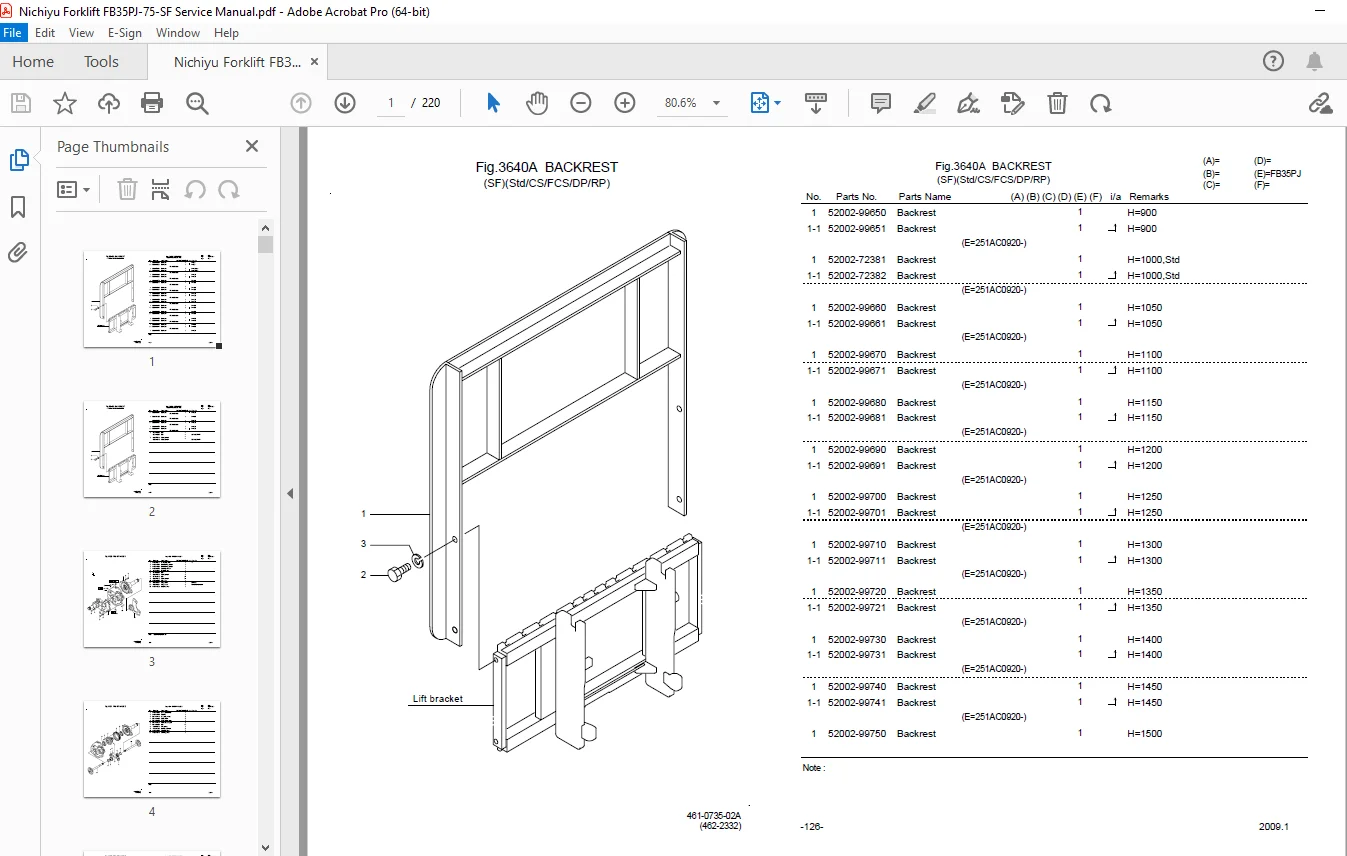Delete page with toolbar trash icon
This screenshot has height=856, width=1347.
pos(1057,103)
